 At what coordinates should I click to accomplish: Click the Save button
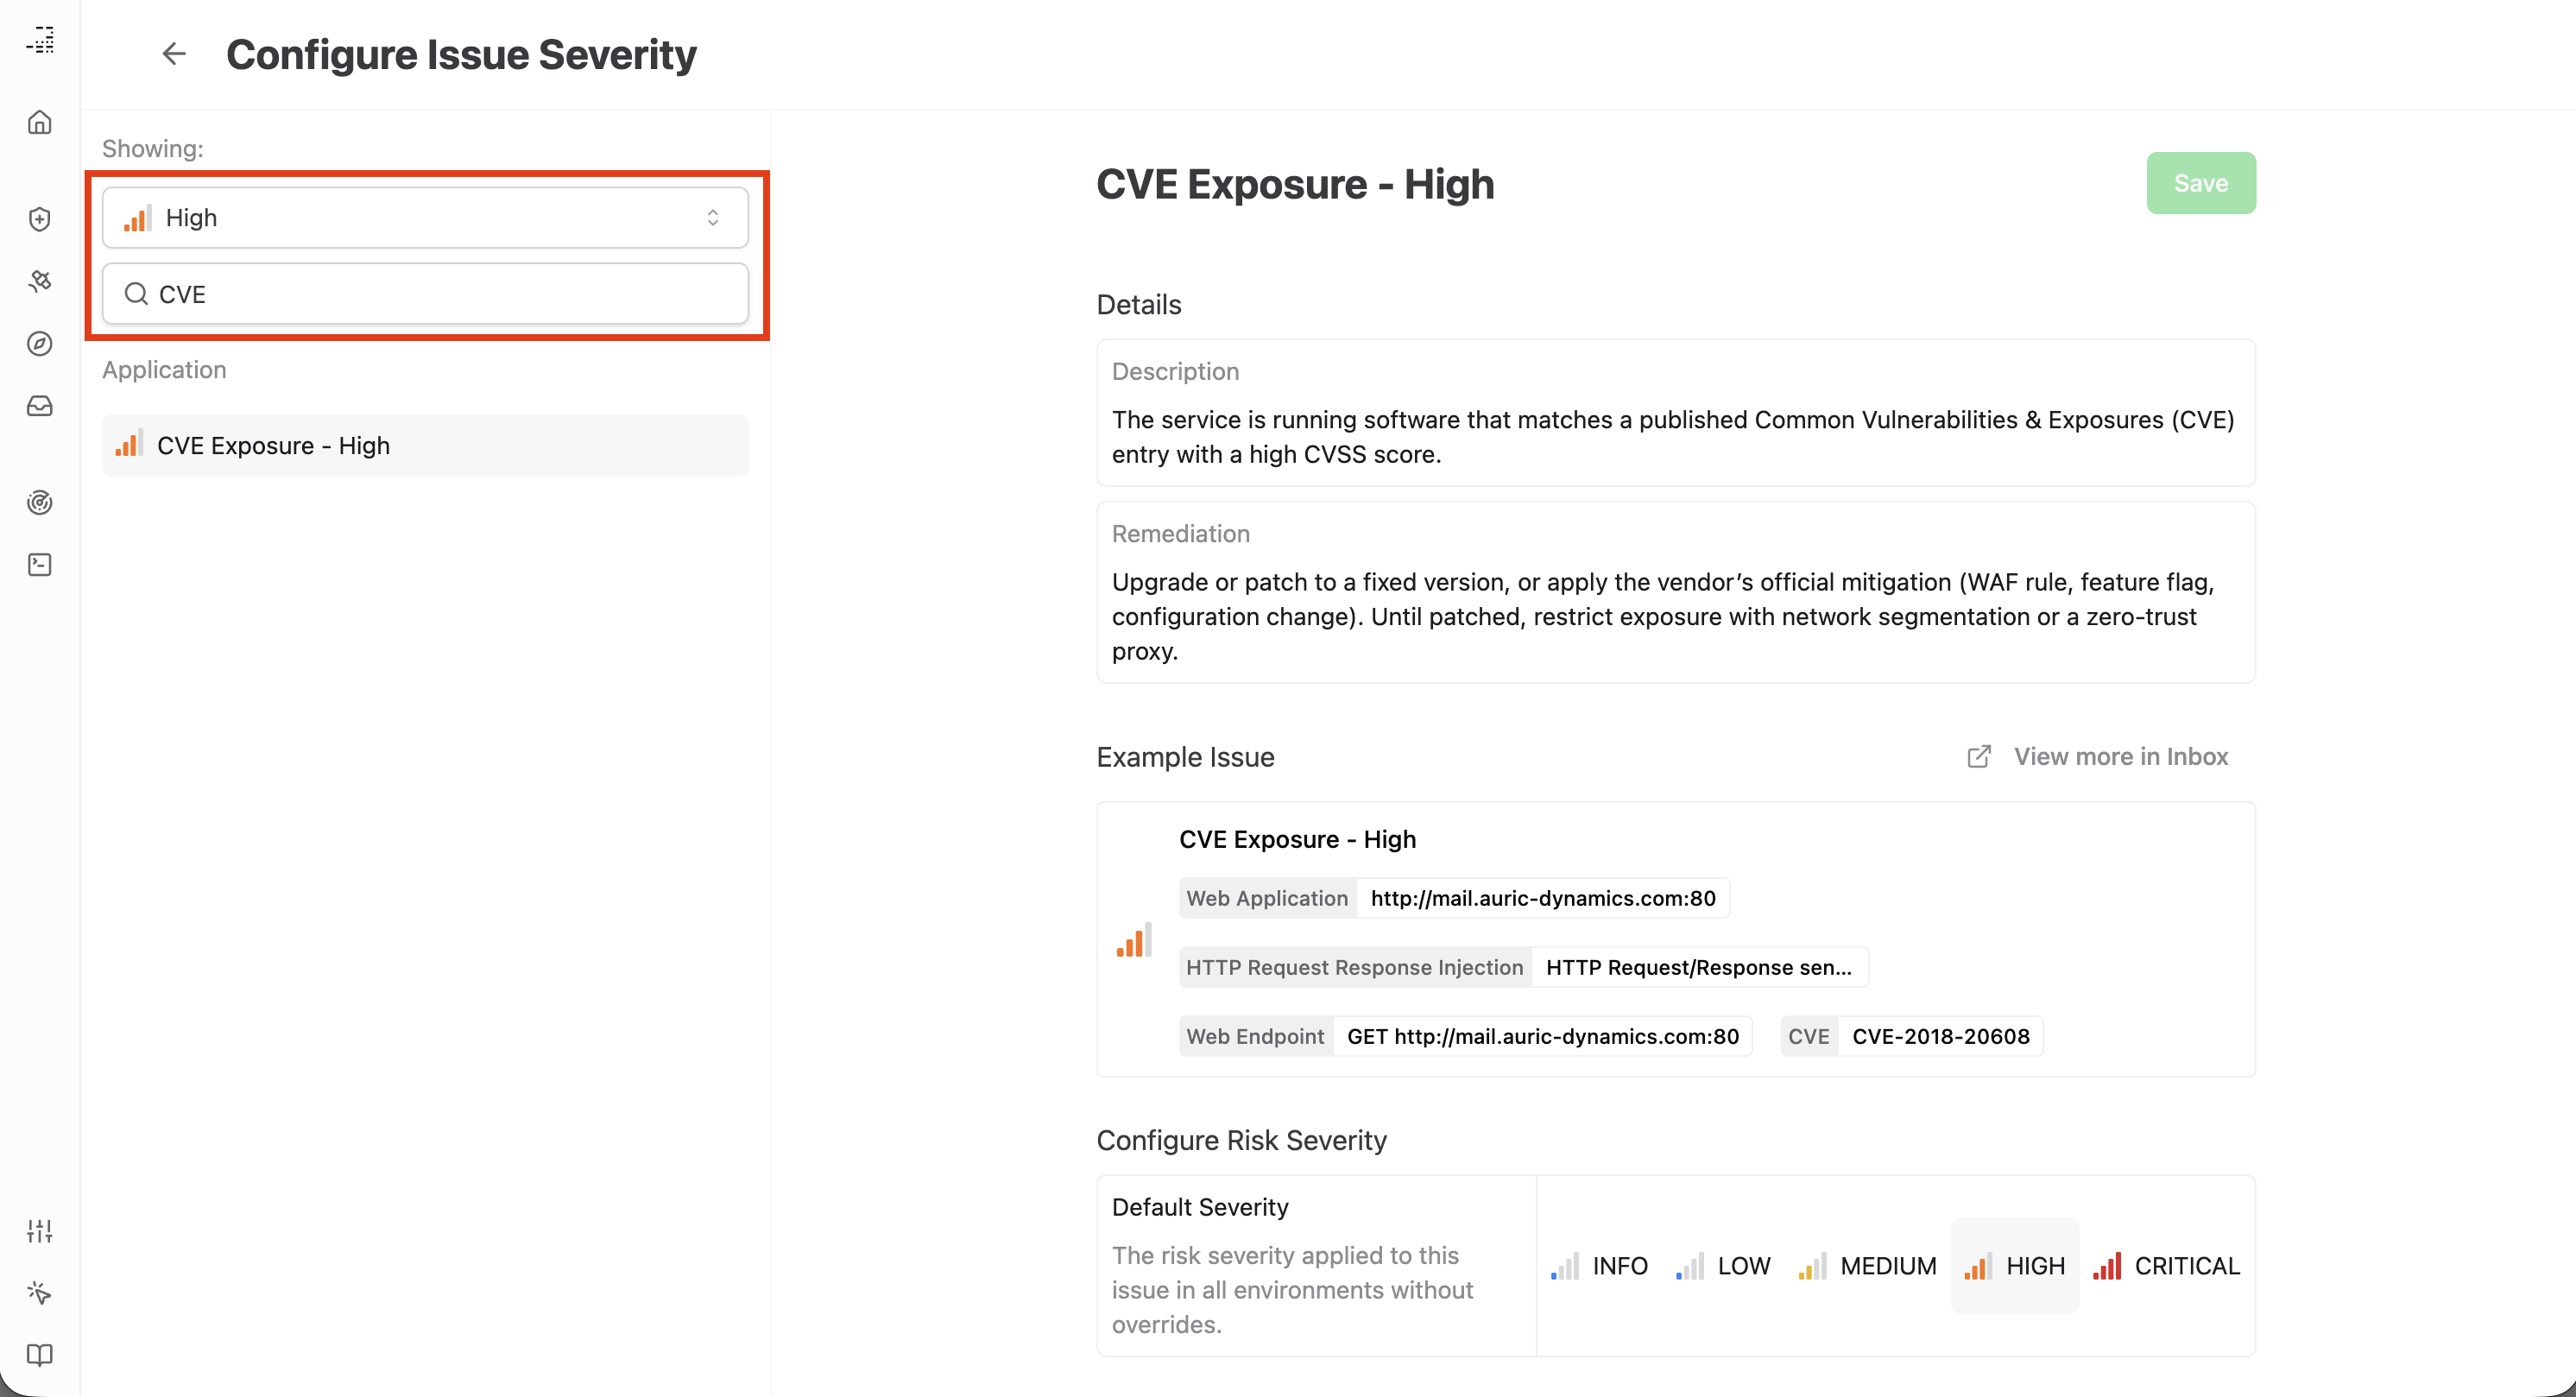pyautogui.click(x=2200, y=183)
